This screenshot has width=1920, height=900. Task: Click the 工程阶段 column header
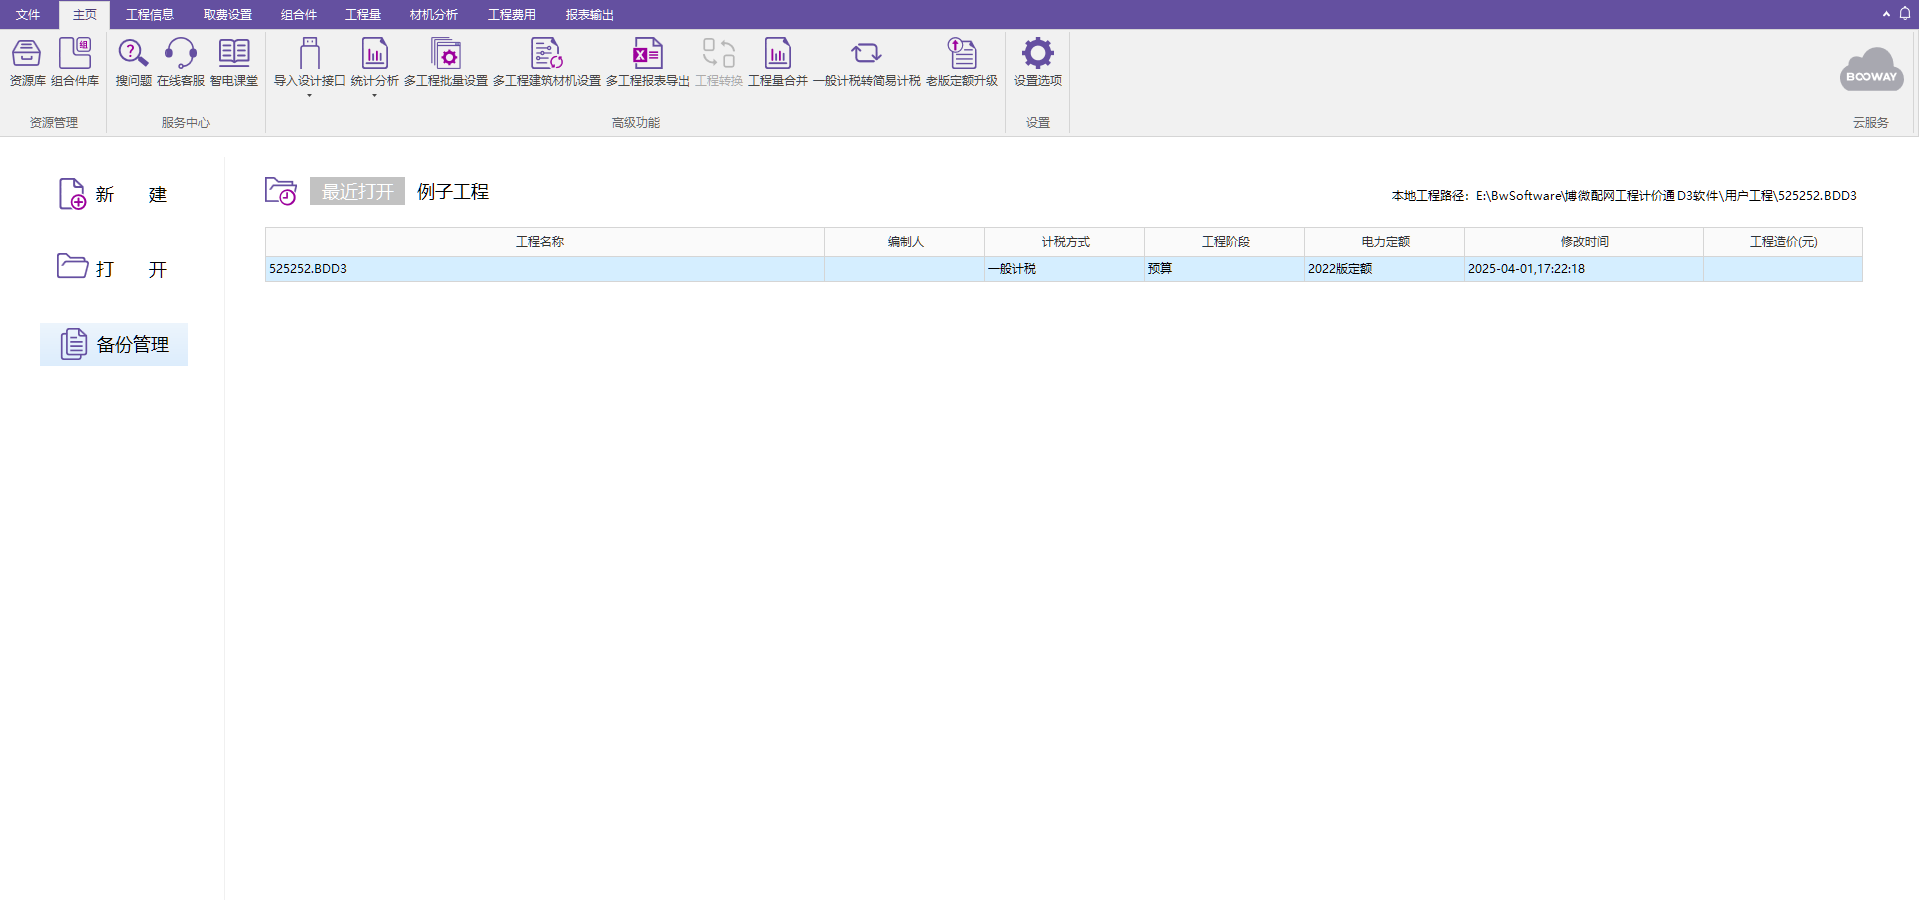tap(1225, 242)
